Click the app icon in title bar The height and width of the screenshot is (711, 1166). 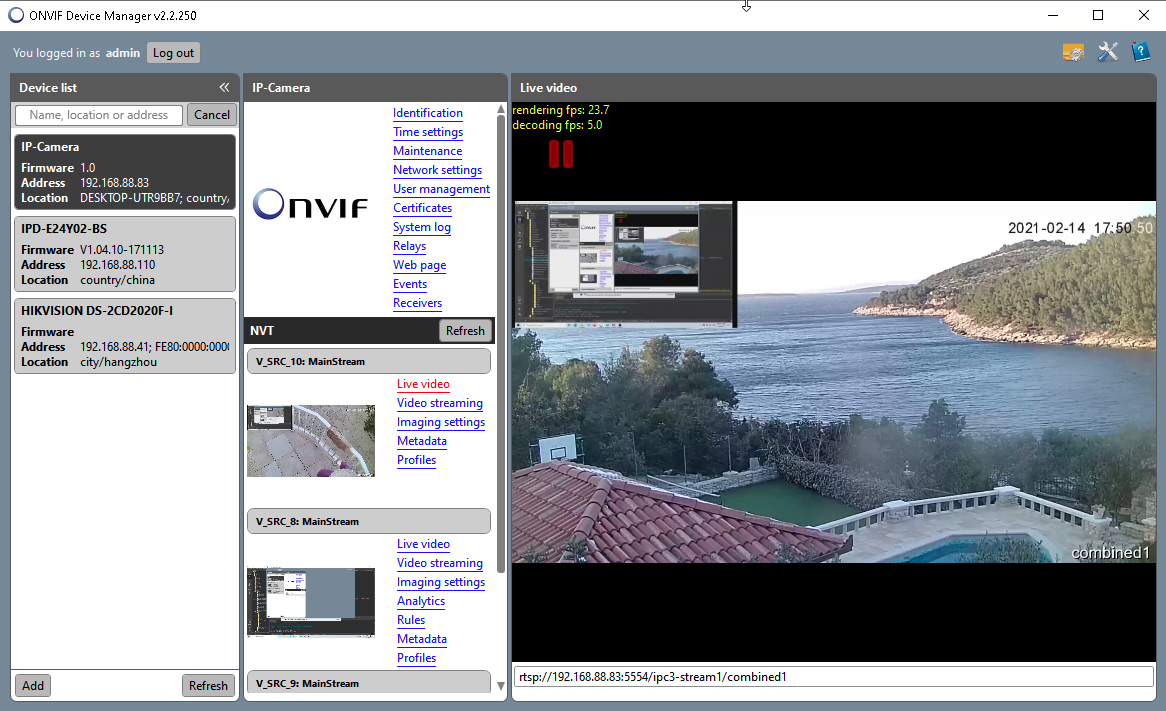coord(15,15)
